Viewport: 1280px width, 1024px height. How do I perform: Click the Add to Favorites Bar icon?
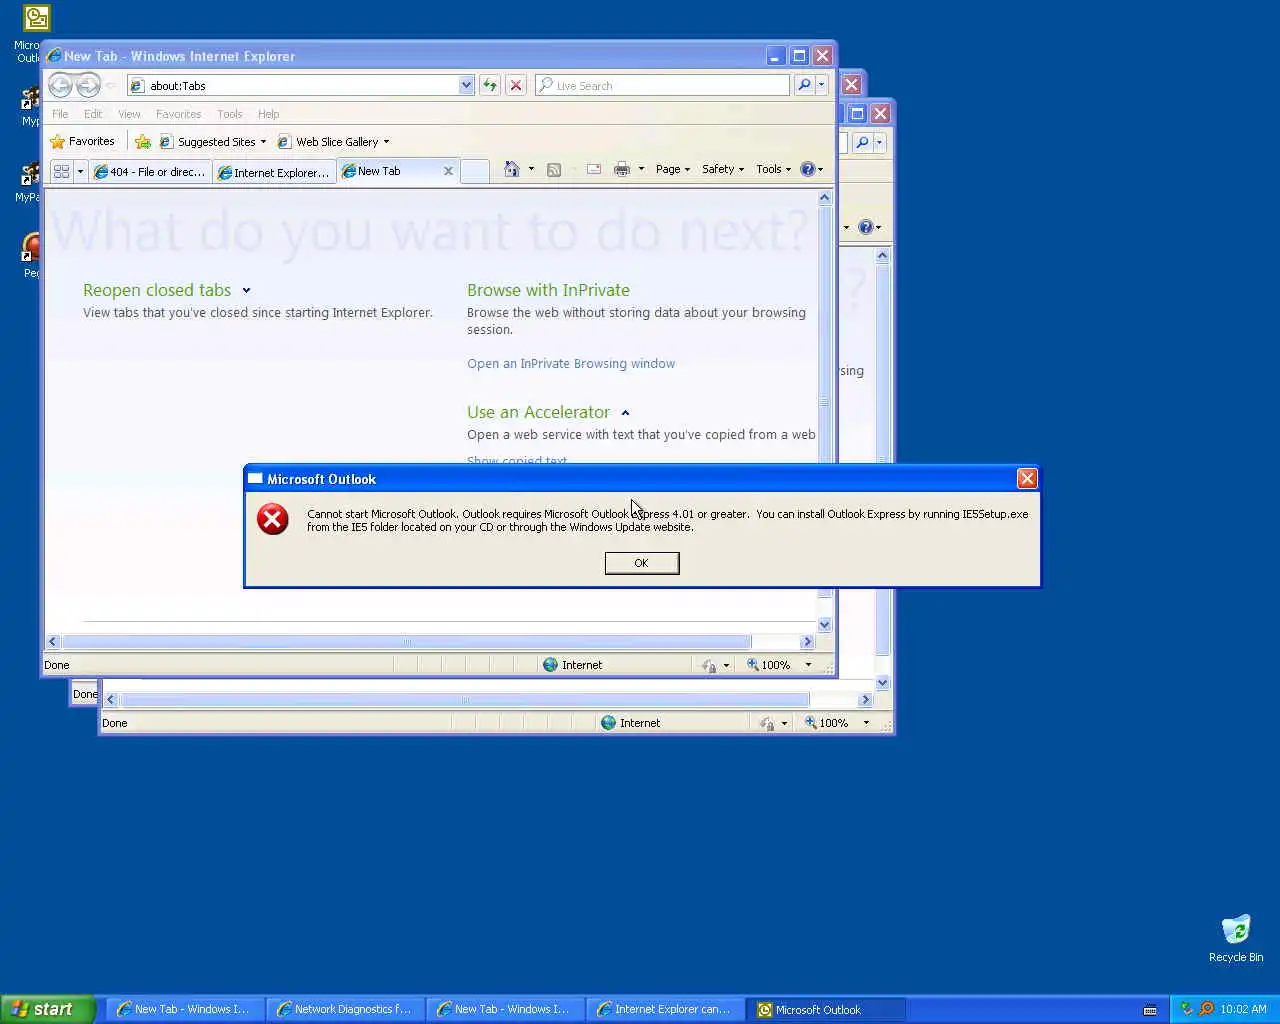(x=143, y=142)
